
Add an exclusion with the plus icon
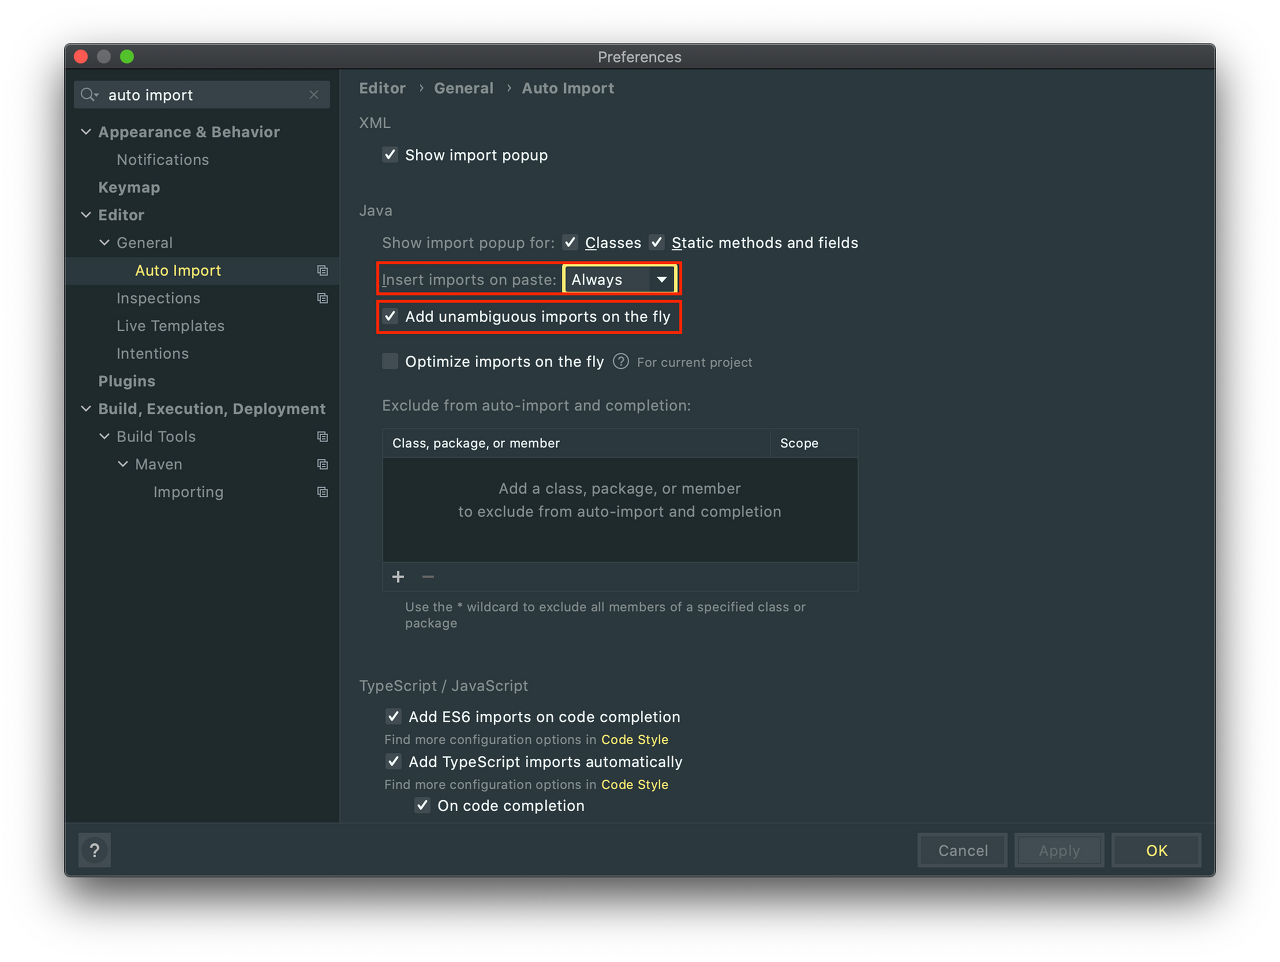click(398, 577)
